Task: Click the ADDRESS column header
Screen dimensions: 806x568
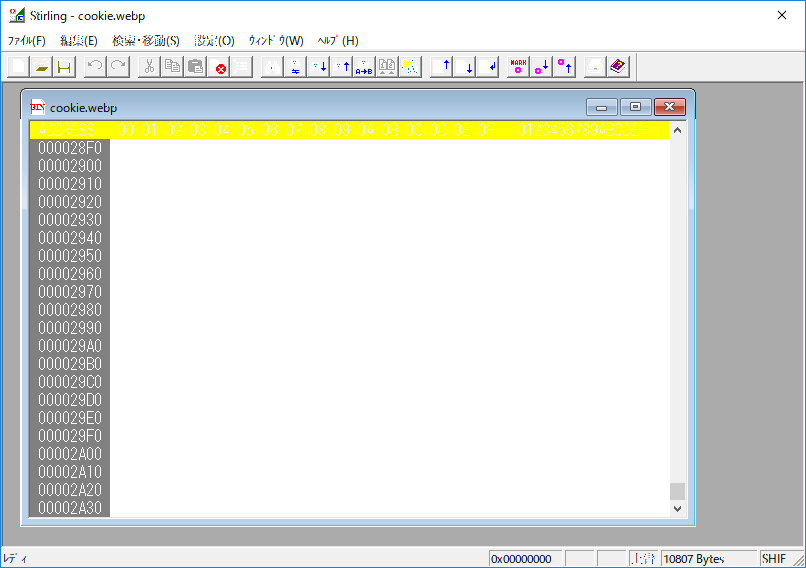Action: pos(67,130)
